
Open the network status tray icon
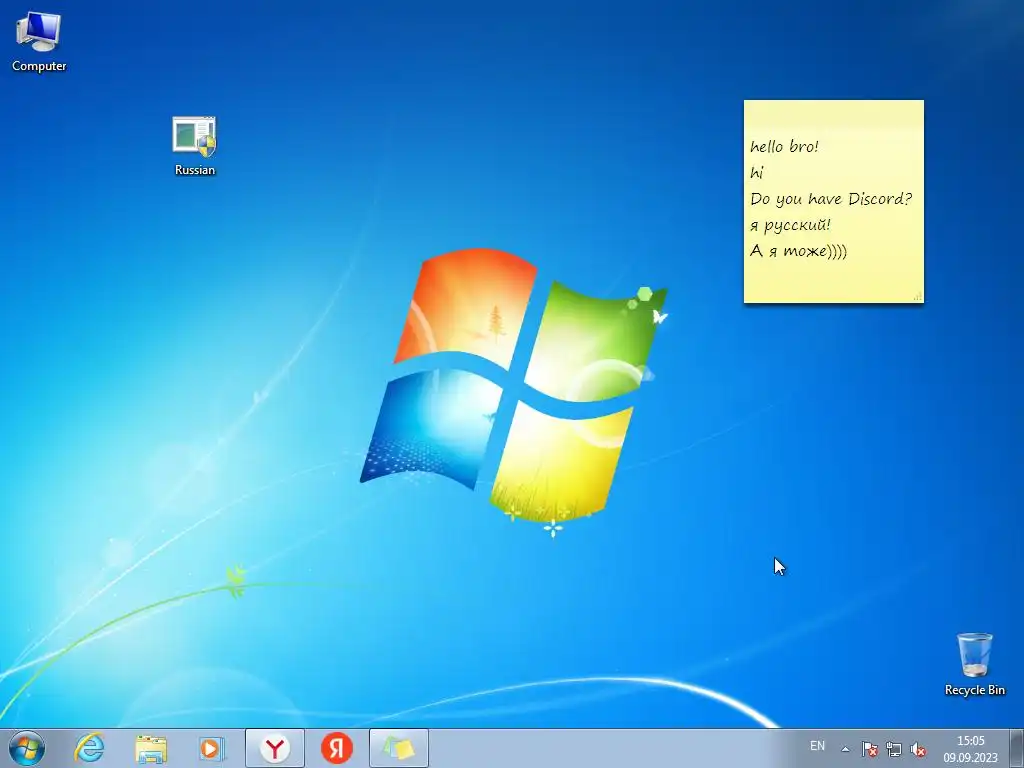(893, 749)
